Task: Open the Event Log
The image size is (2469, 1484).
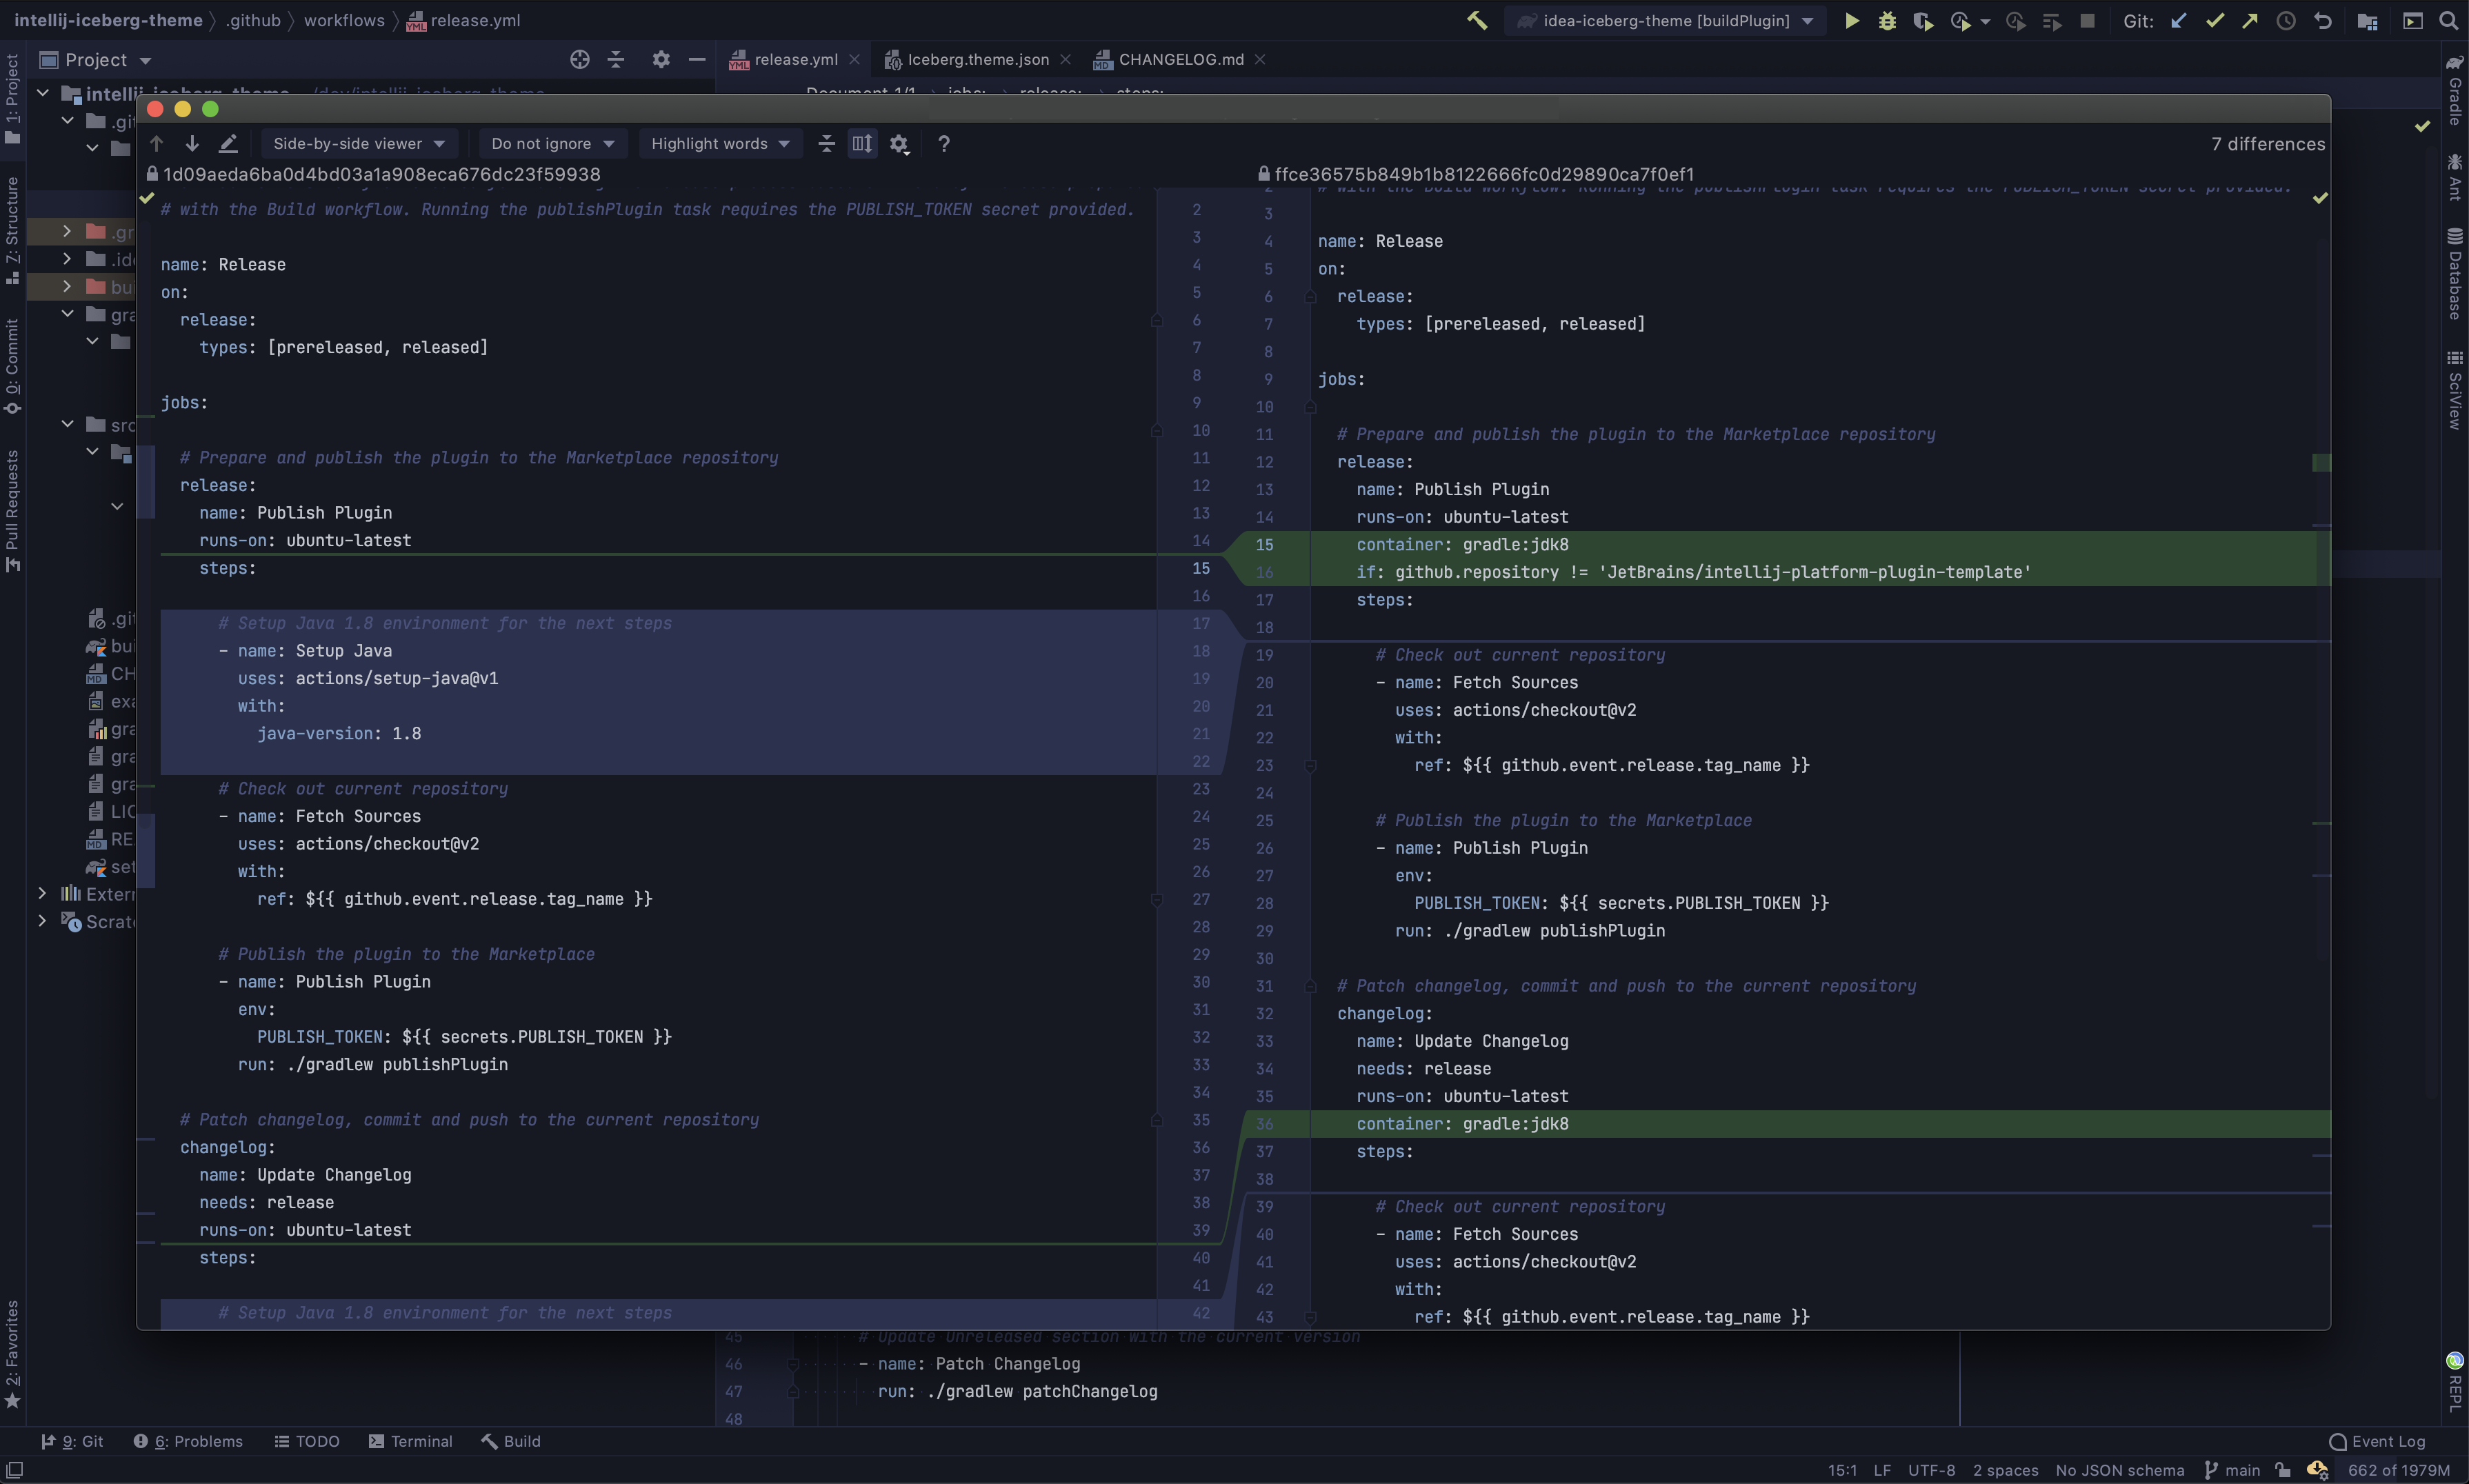Action: 2377,1441
